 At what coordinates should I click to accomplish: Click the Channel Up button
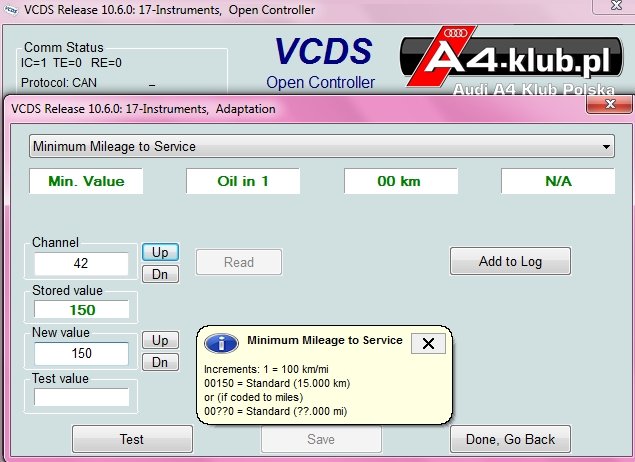pyautogui.click(x=160, y=252)
